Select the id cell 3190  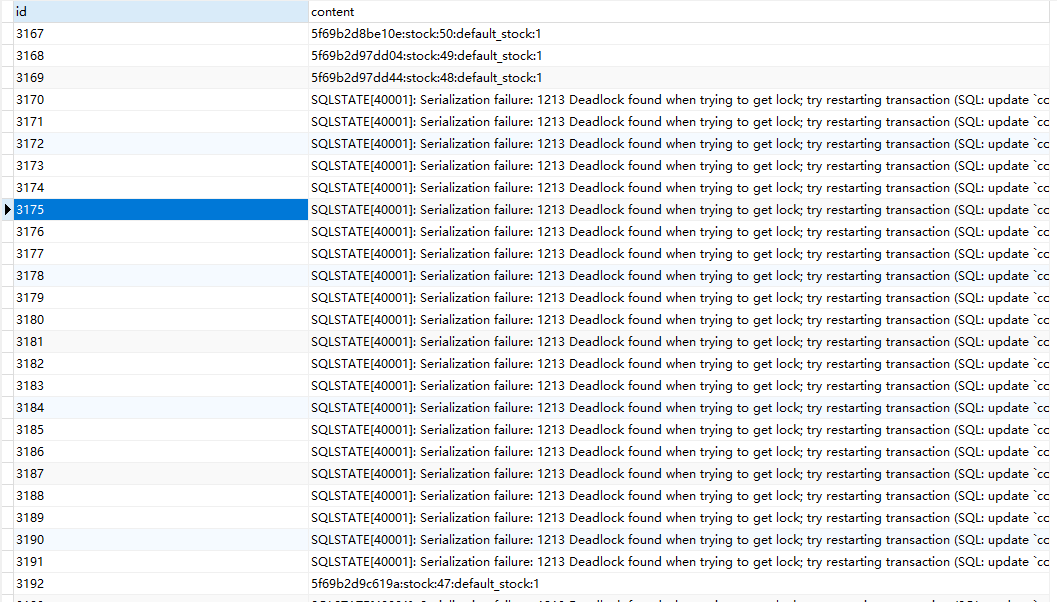pos(160,540)
